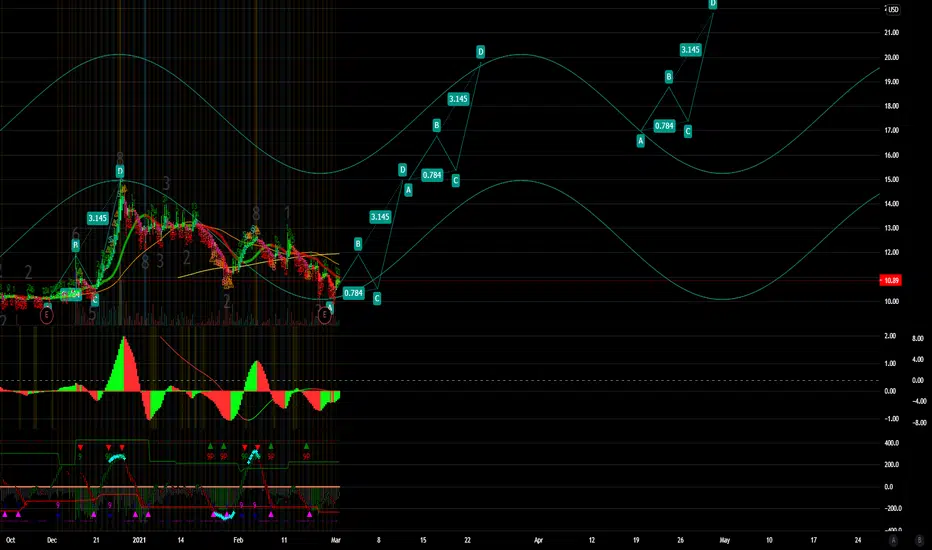Screen dimensions: 932x550
Task: Select the 0.784 label near the 15.00 level
Action: pyautogui.click(x=432, y=175)
